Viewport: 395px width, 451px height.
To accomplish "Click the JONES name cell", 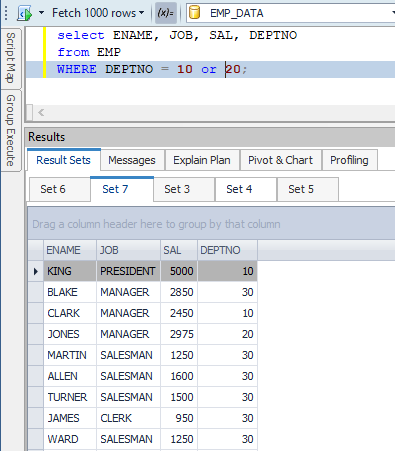I will [x=70, y=334].
